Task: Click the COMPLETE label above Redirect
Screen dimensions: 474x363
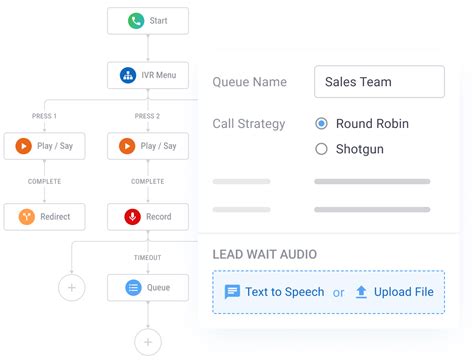Action: click(44, 181)
